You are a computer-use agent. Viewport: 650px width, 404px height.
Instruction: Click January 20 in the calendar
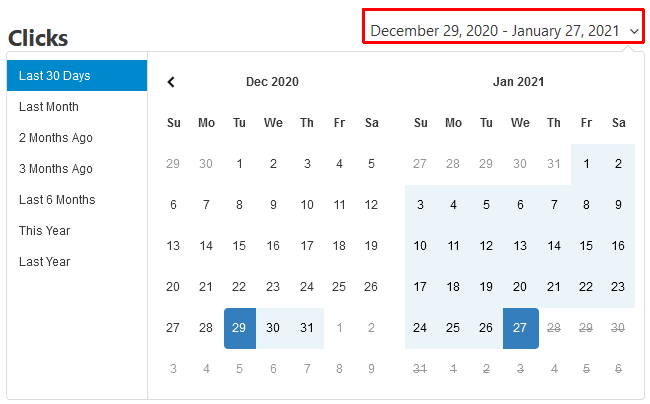pos(520,287)
